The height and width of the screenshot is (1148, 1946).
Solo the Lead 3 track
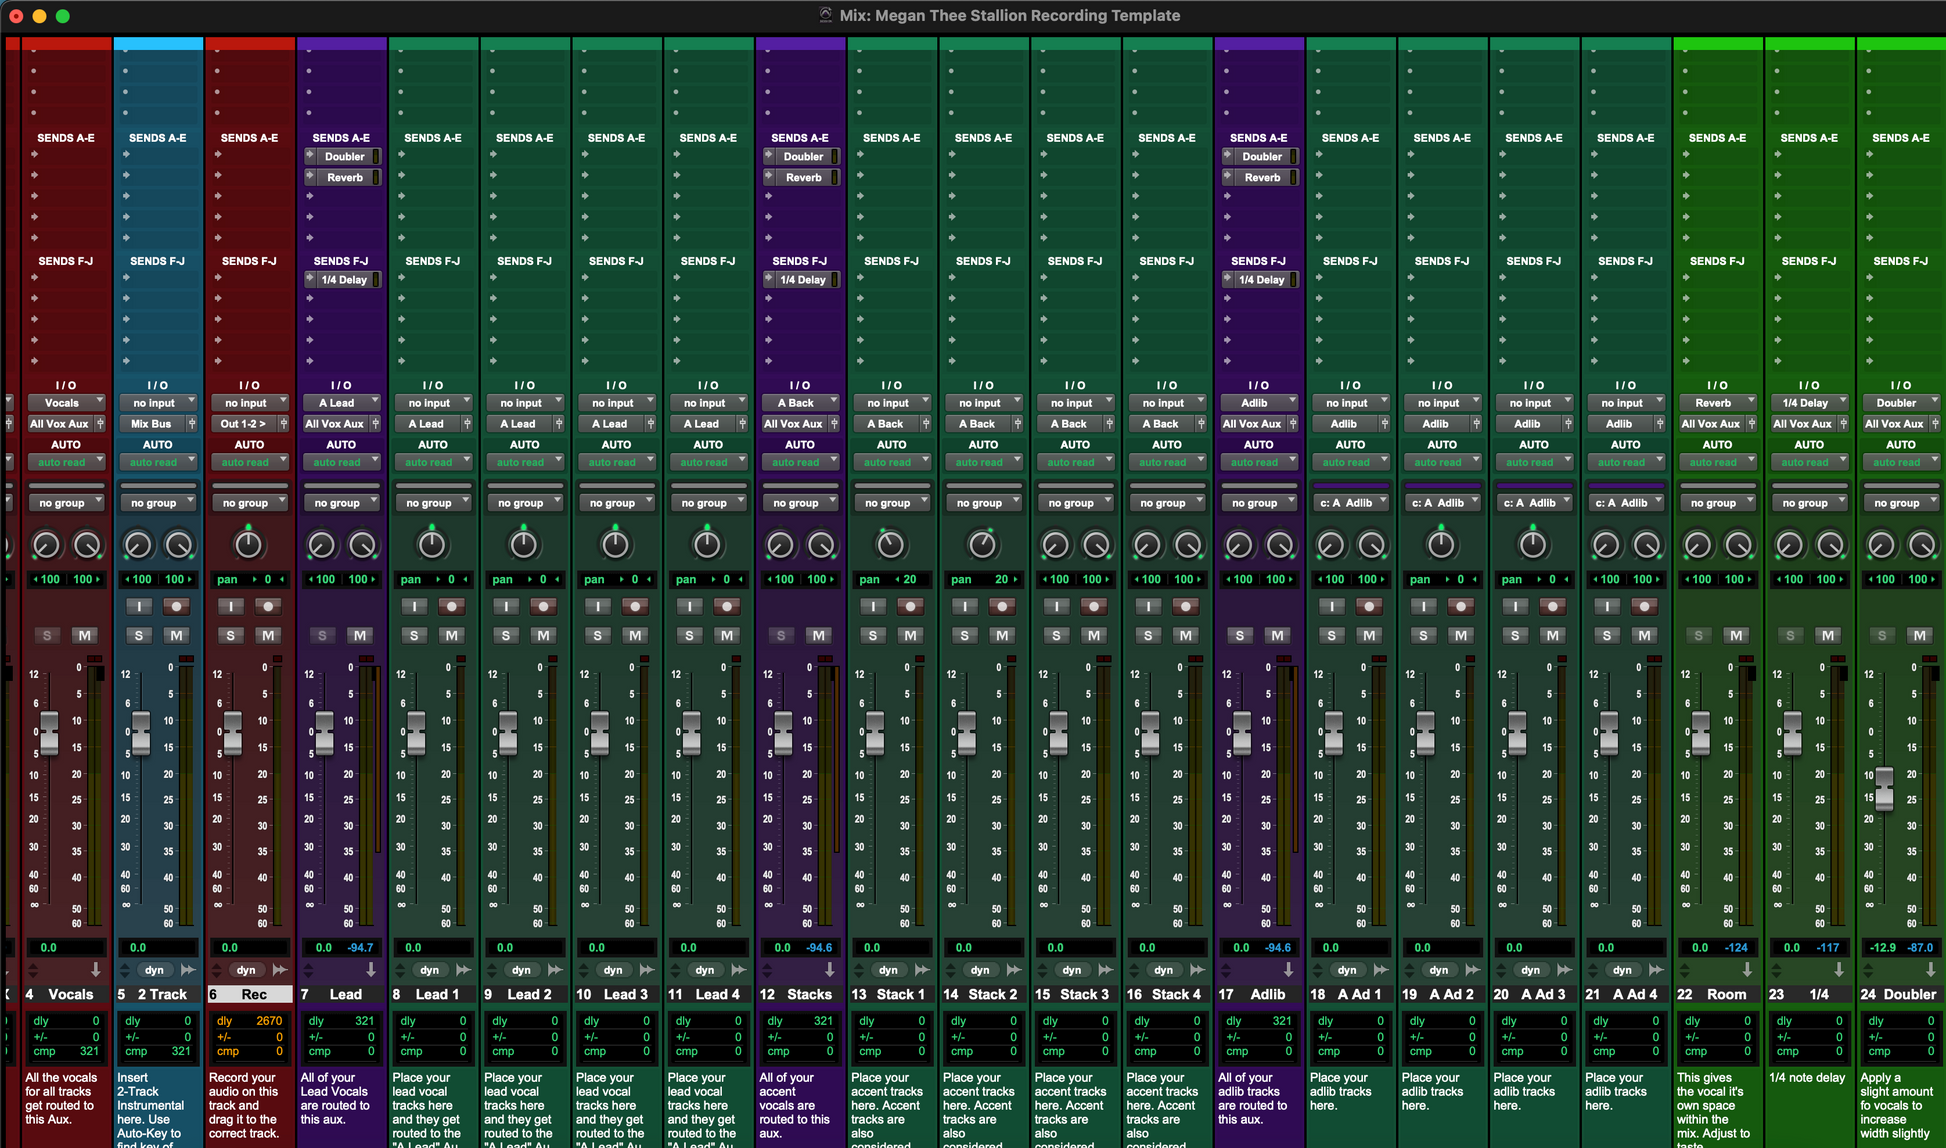point(598,635)
